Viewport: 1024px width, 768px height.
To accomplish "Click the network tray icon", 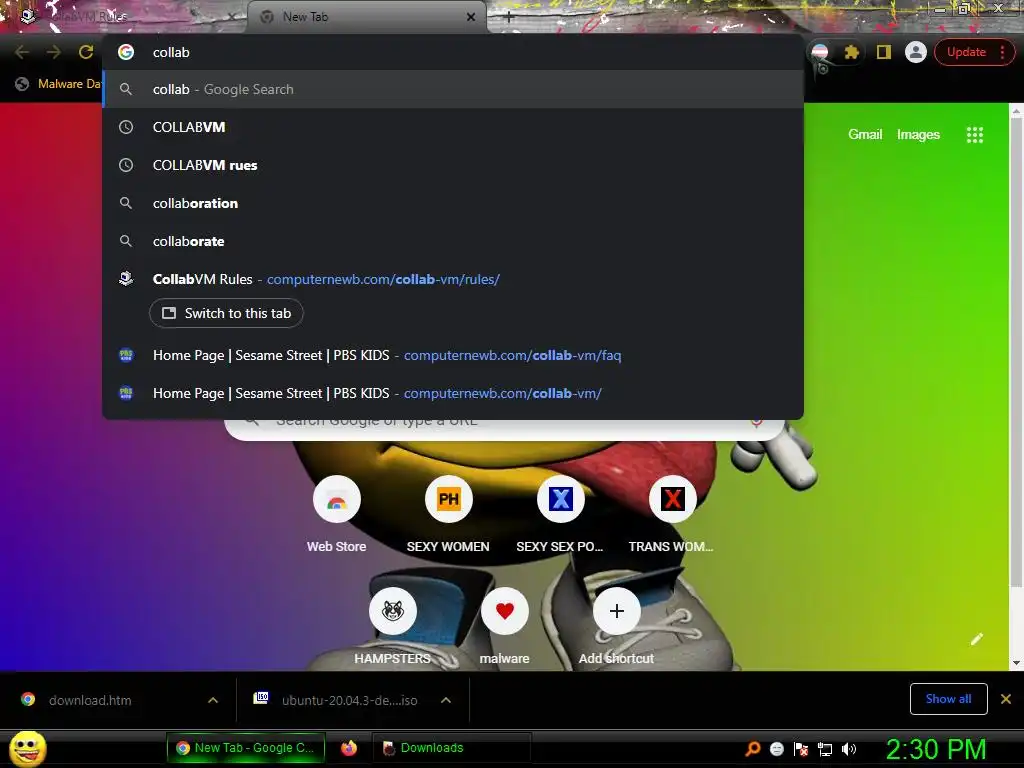I will tap(825, 749).
